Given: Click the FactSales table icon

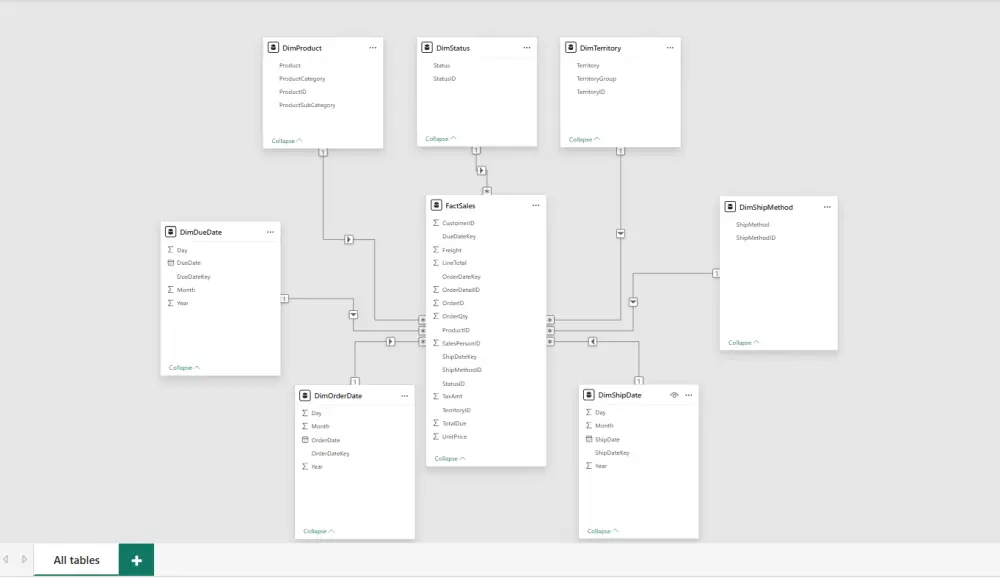Looking at the screenshot, I should point(434,206).
